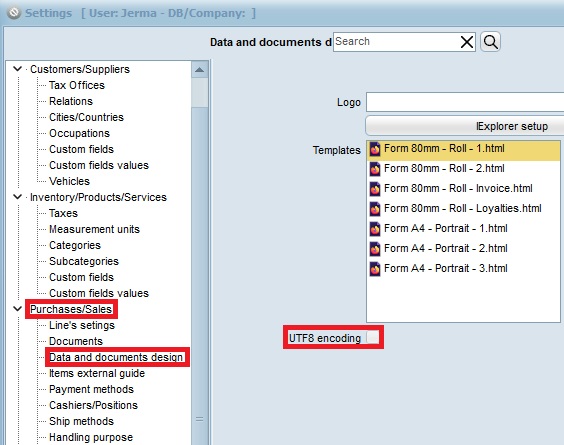Choose Form A4 - Portrait - 1.html icon
564x445 pixels.
click(375, 228)
